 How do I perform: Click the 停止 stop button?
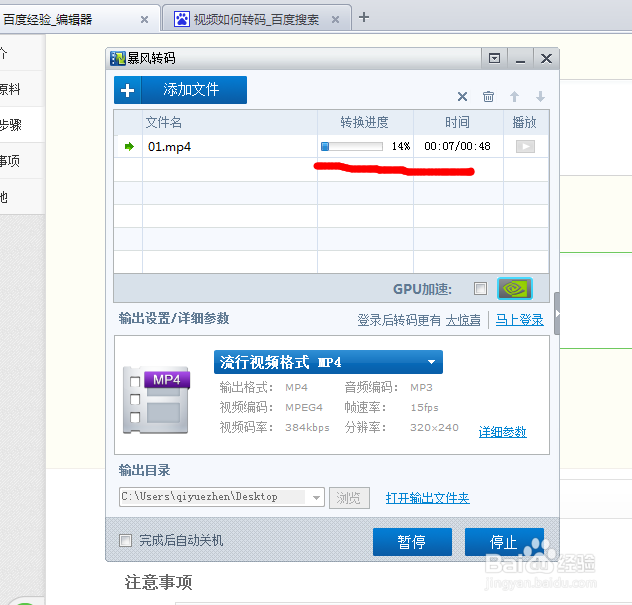click(x=504, y=542)
